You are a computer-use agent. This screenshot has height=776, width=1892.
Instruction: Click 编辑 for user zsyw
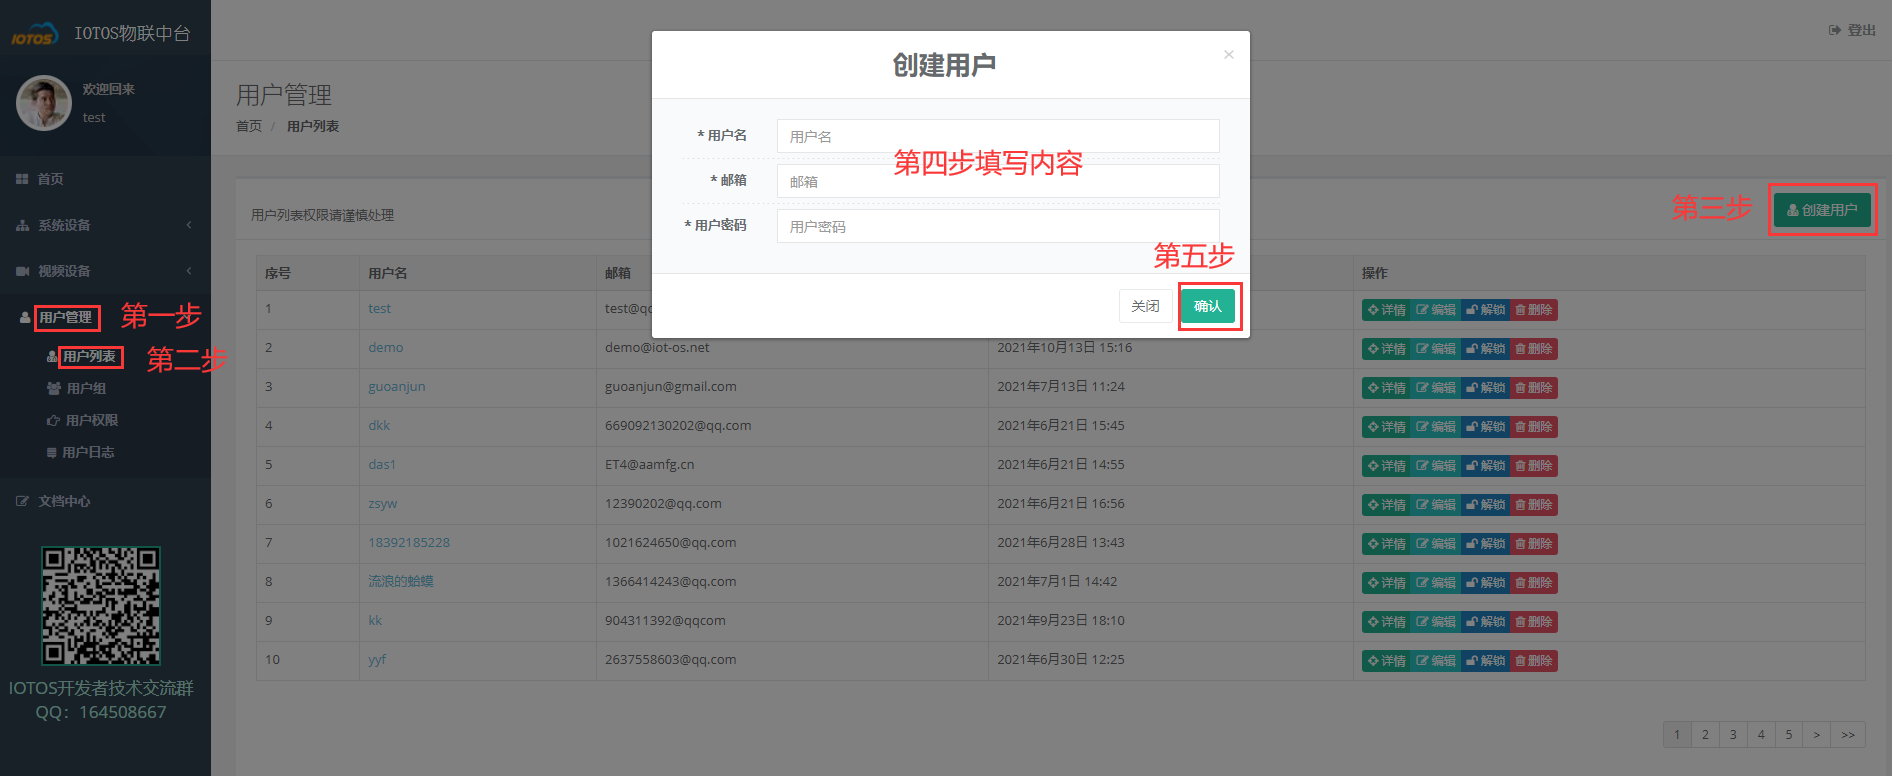pyautogui.click(x=1436, y=505)
